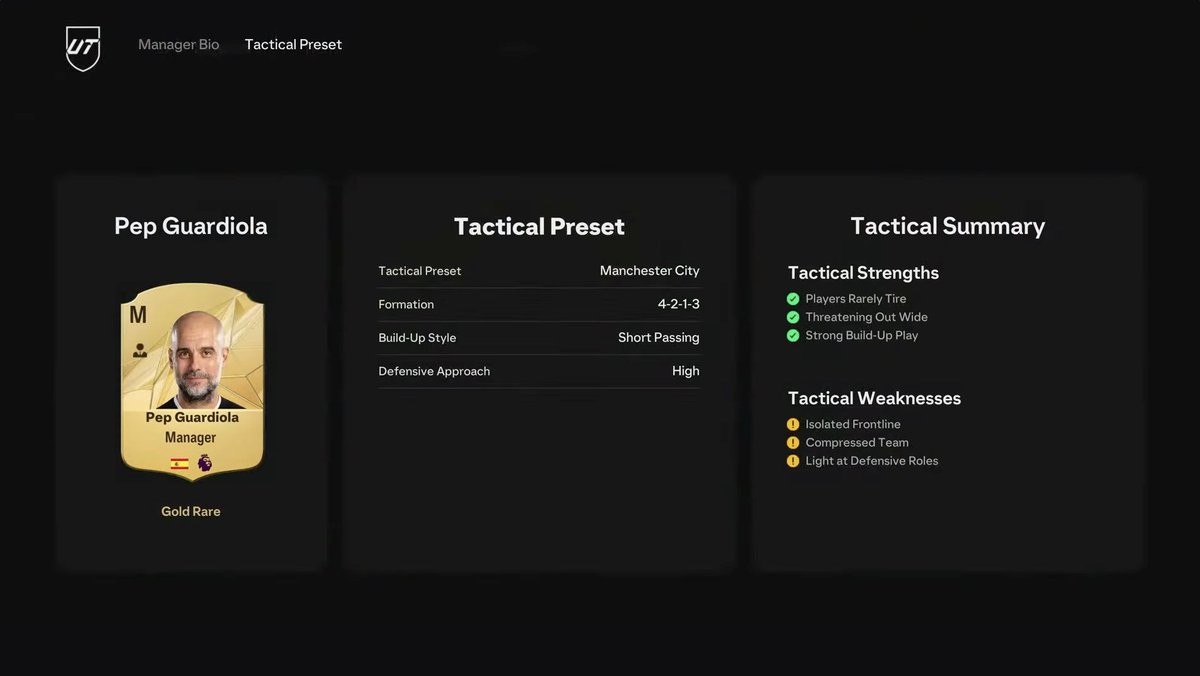
Task: Select the Manchester City preset value
Action: click(650, 271)
